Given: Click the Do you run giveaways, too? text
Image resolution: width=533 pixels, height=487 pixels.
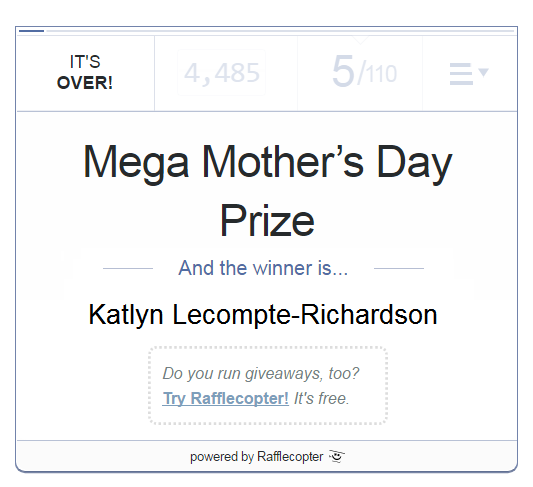Looking at the screenshot, I should point(261,373).
